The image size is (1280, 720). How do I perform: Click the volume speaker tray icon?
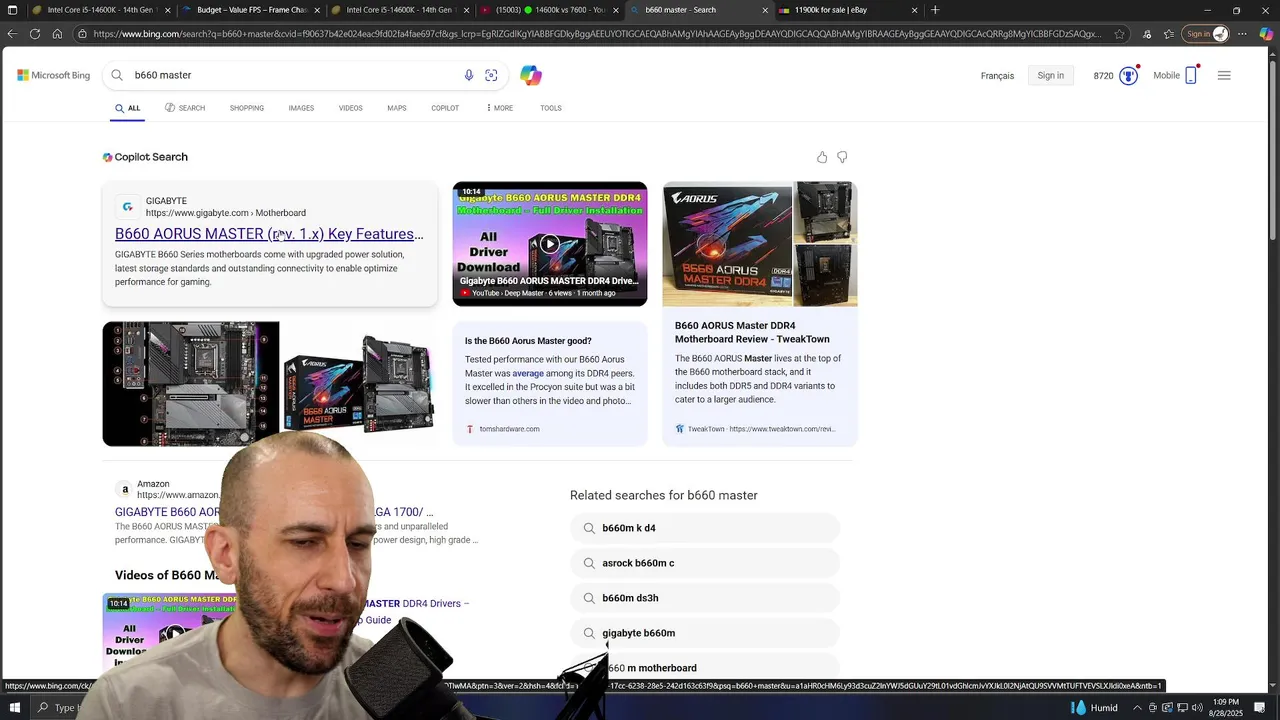click(1197, 708)
